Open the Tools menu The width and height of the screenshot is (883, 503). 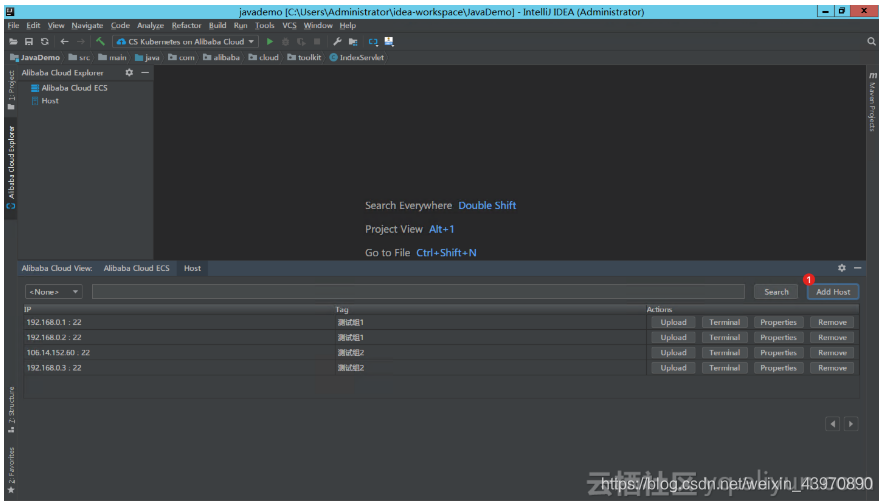pyautogui.click(x=265, y=25)
